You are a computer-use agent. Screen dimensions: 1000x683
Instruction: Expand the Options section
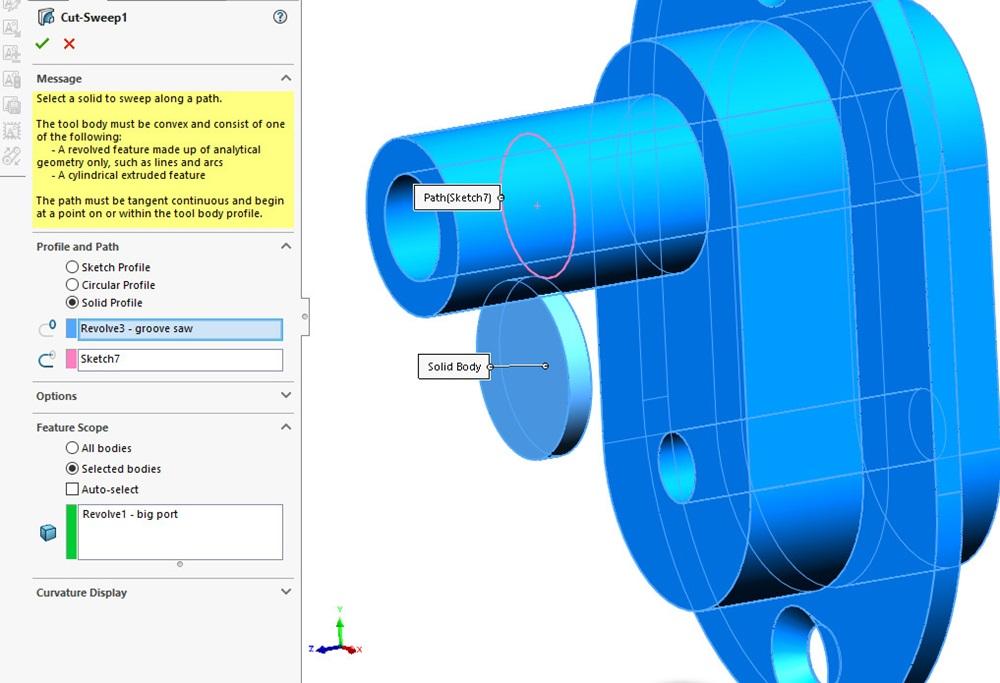pos(285,396)
